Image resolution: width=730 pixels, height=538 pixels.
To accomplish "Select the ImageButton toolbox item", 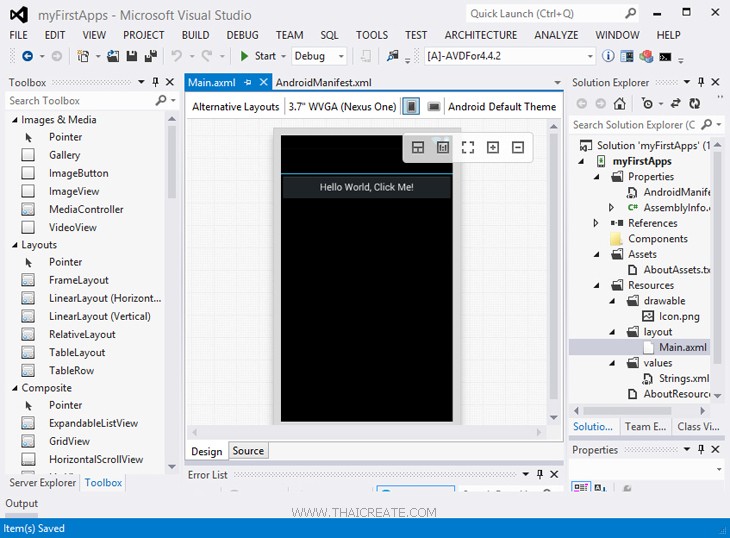I will (79, 173).
